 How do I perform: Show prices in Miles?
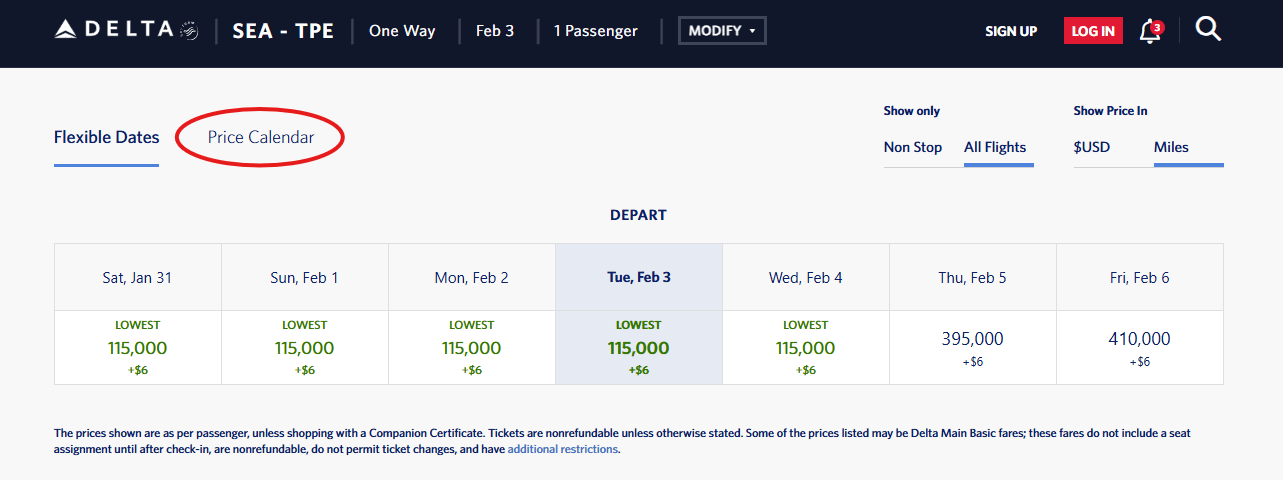1171,147
